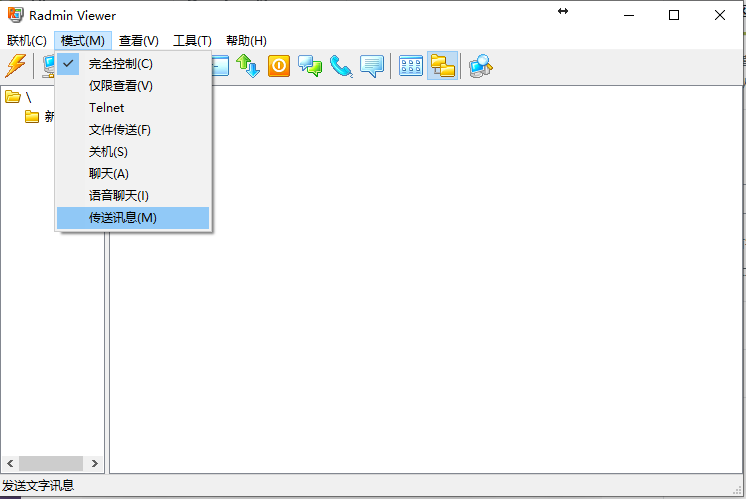Open the 联机(C) menu
This screenshot has width=746, height=499.
click(x=27, y=40)
